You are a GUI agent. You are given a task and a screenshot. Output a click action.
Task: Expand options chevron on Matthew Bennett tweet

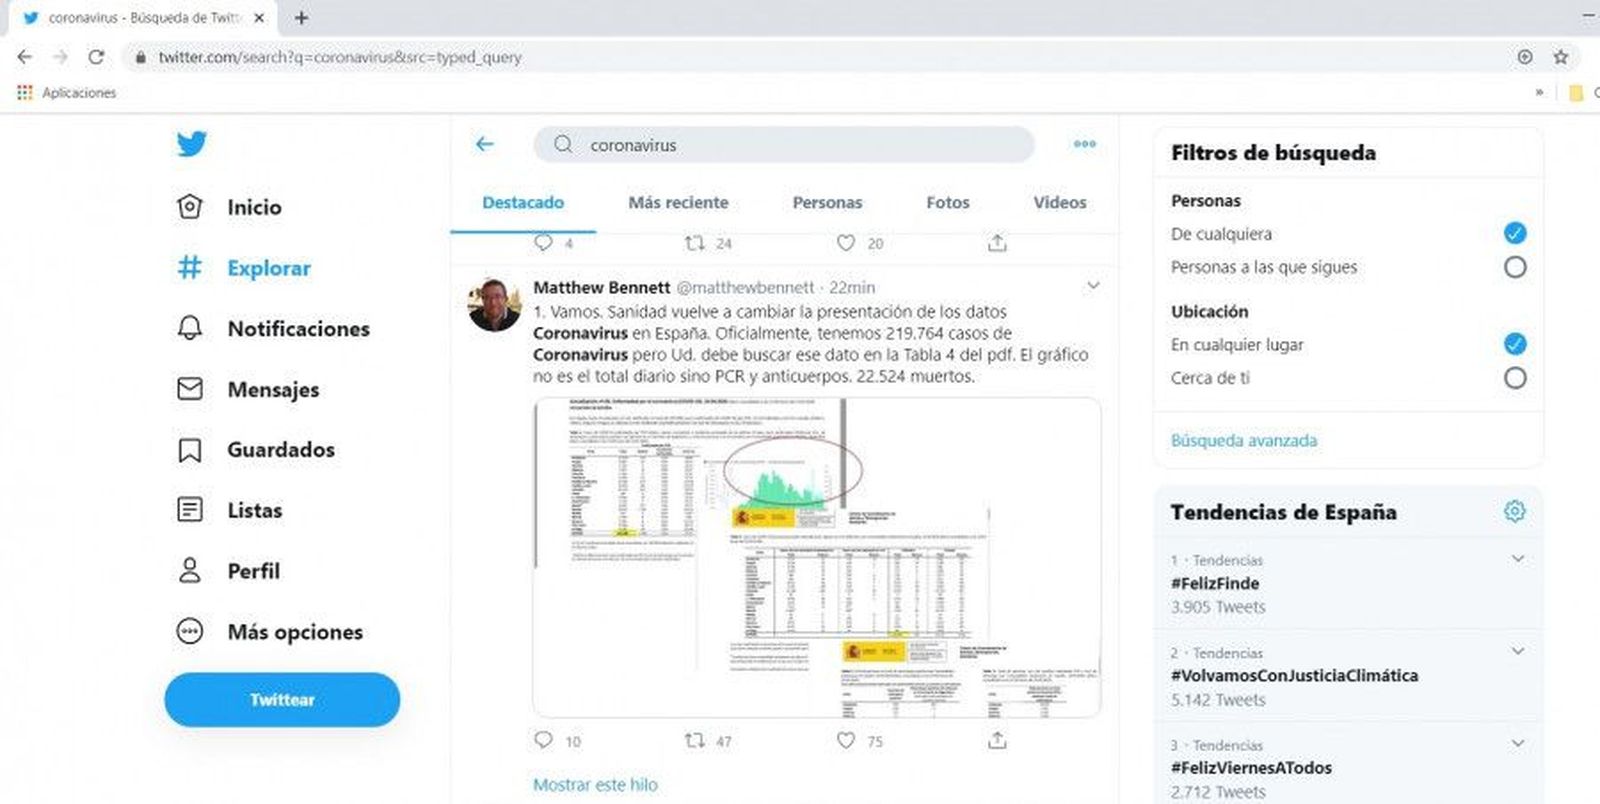coord(1093,286)
